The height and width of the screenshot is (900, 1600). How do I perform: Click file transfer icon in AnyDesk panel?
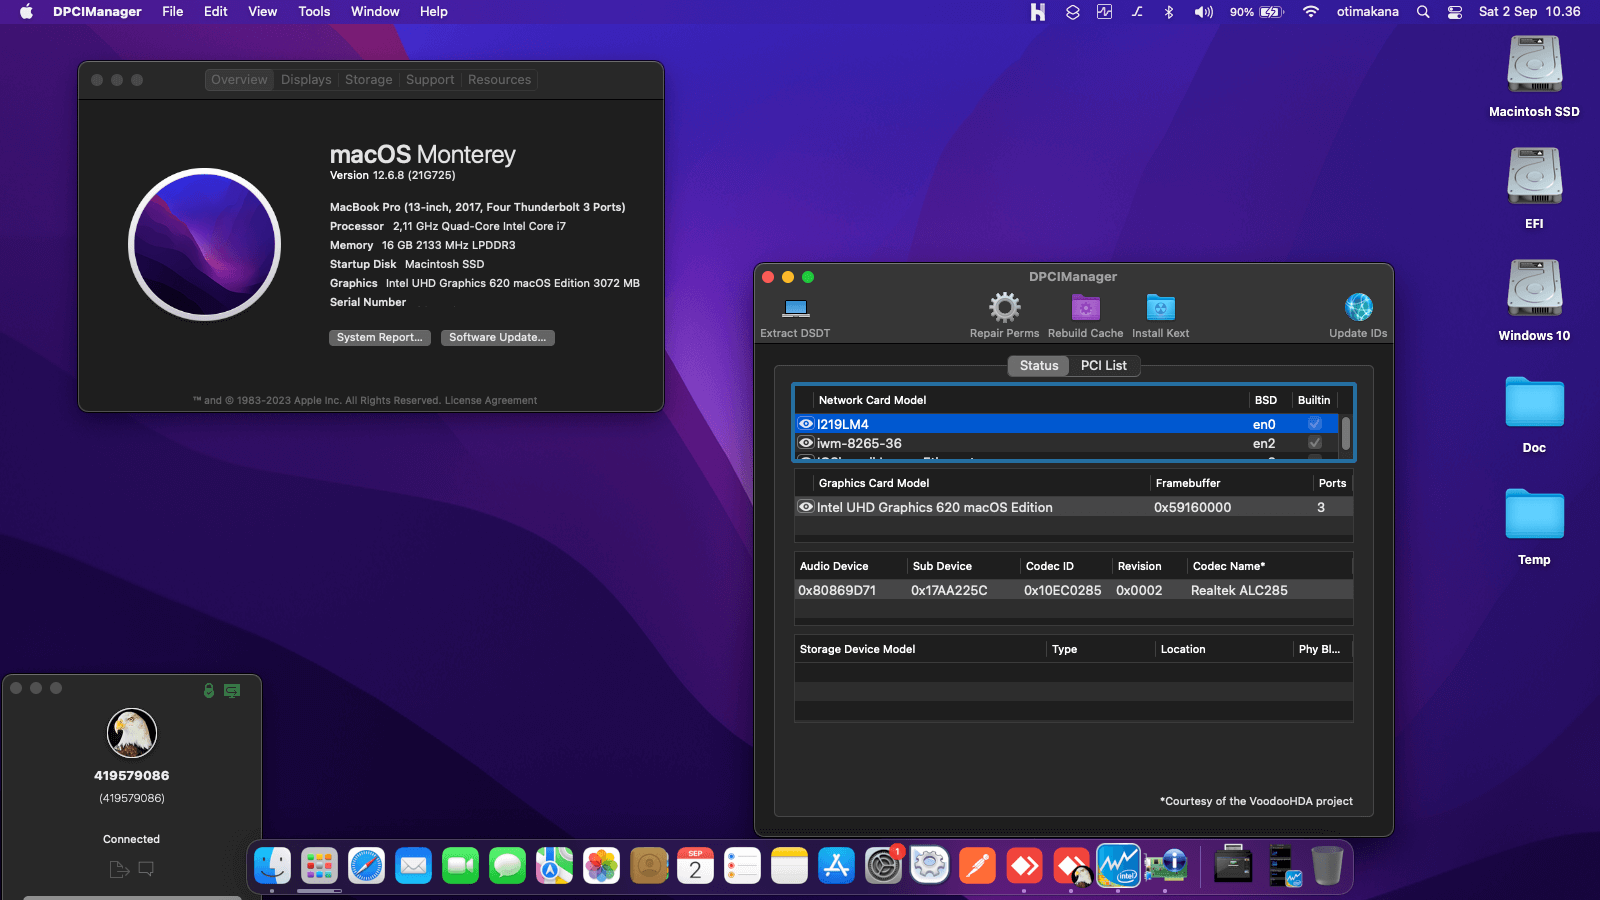click(119, 869)
